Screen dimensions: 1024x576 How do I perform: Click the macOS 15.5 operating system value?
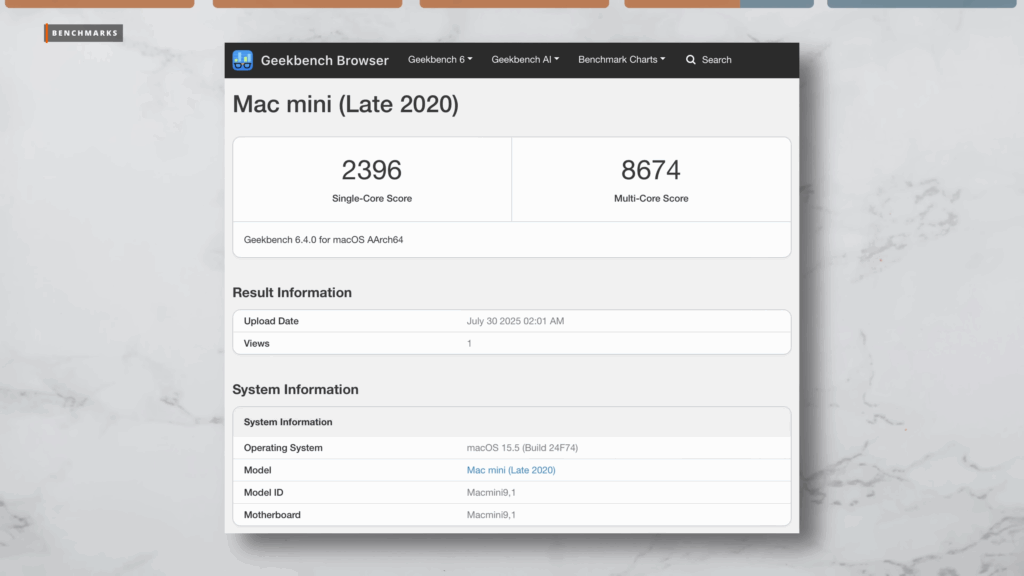click(x=522, y=448)
